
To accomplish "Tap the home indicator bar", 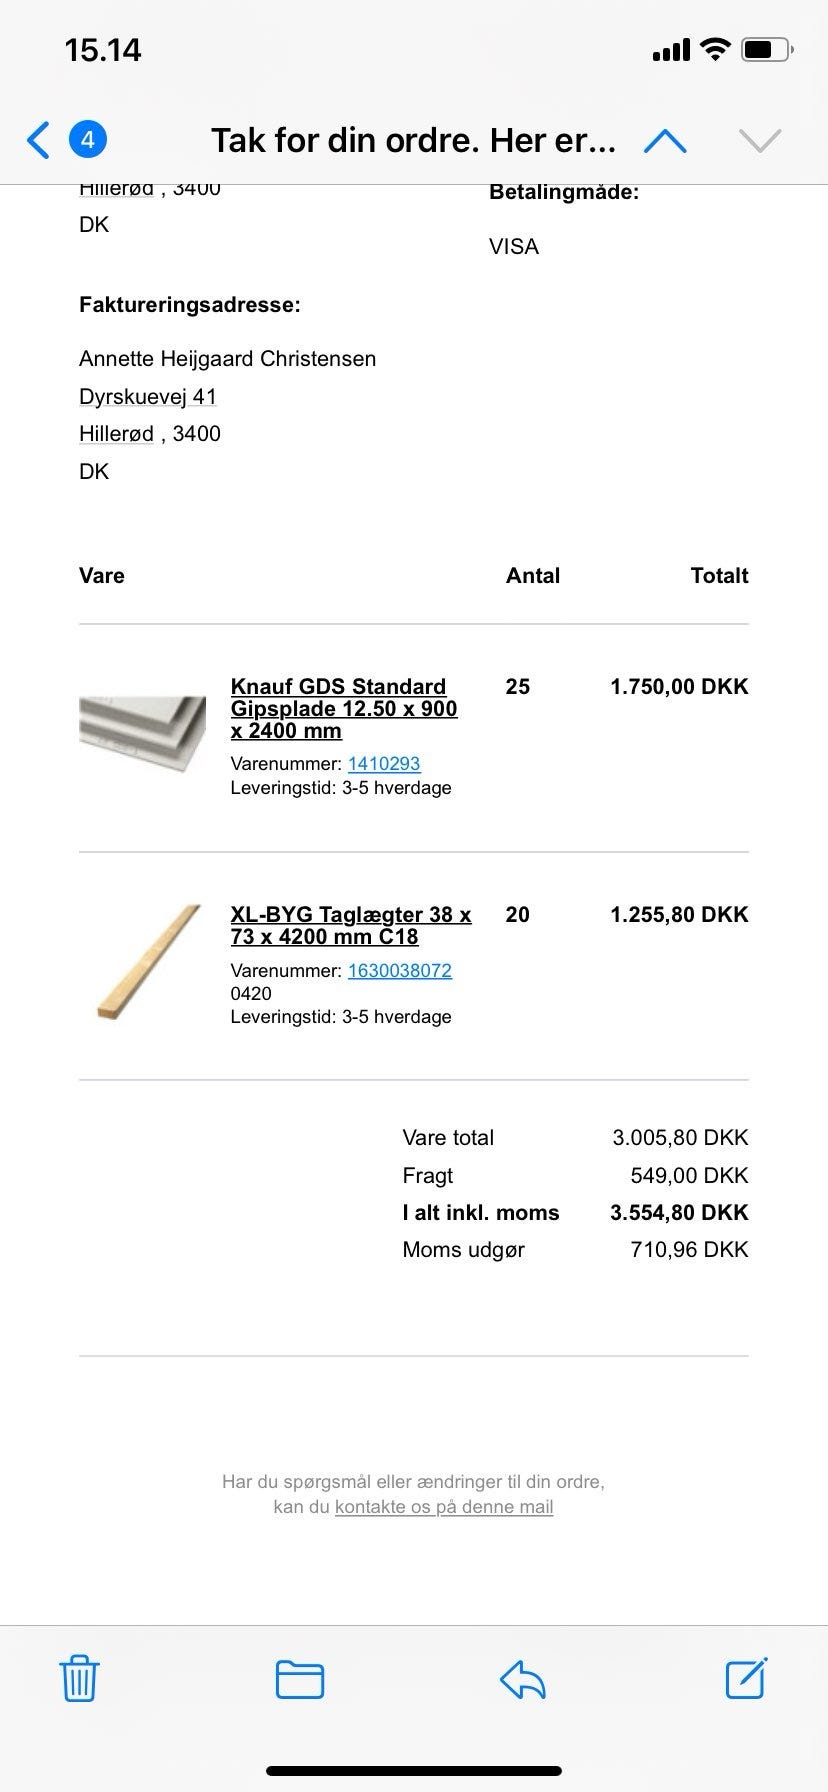I will 414,1771.
